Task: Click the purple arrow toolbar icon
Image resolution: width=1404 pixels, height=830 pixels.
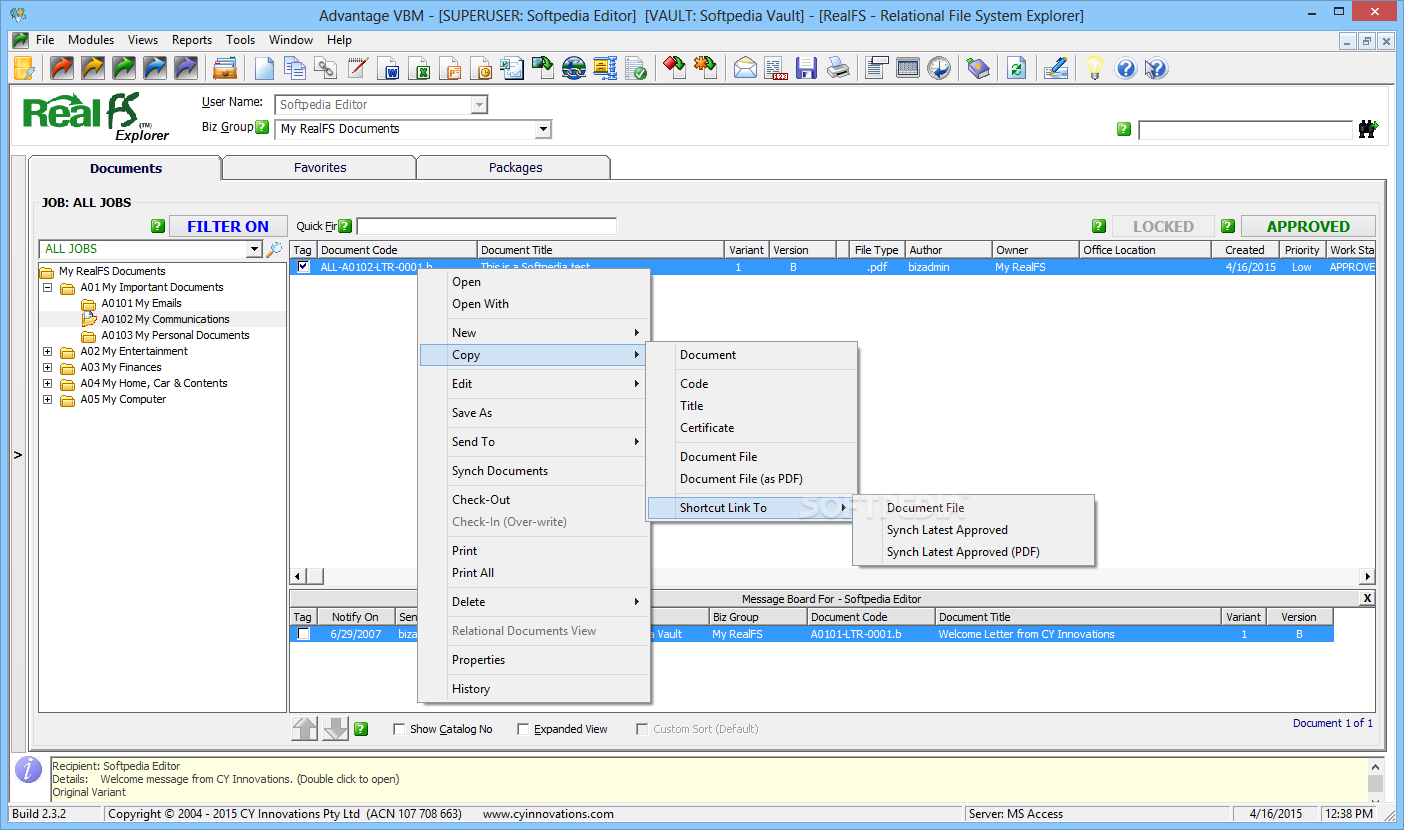Action: 186,68
